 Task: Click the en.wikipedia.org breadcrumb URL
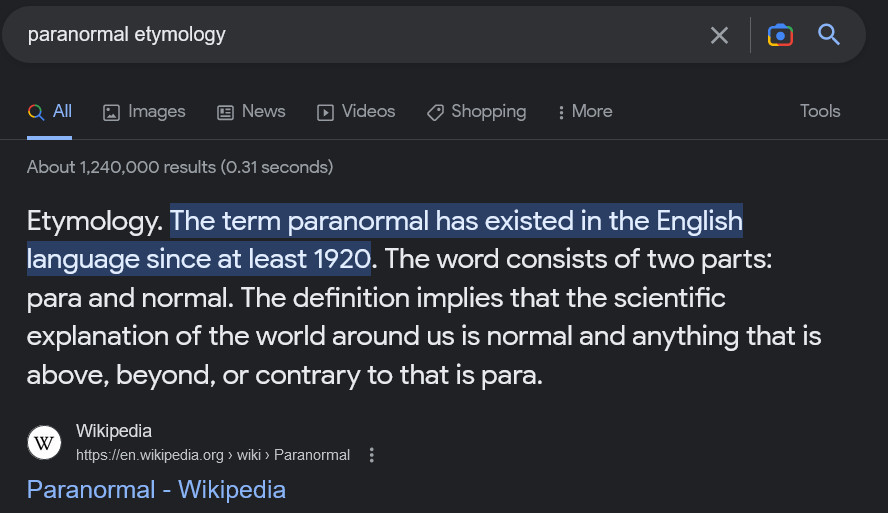click(212, 455)
